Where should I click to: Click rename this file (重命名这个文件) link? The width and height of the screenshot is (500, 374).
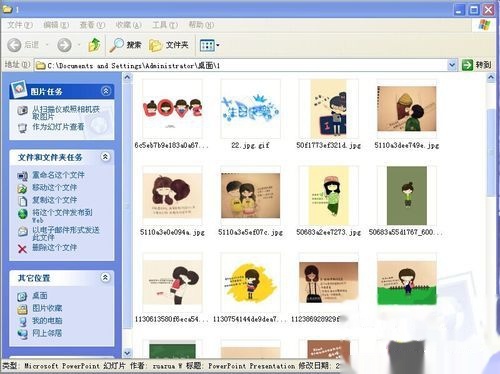(58, 175)
